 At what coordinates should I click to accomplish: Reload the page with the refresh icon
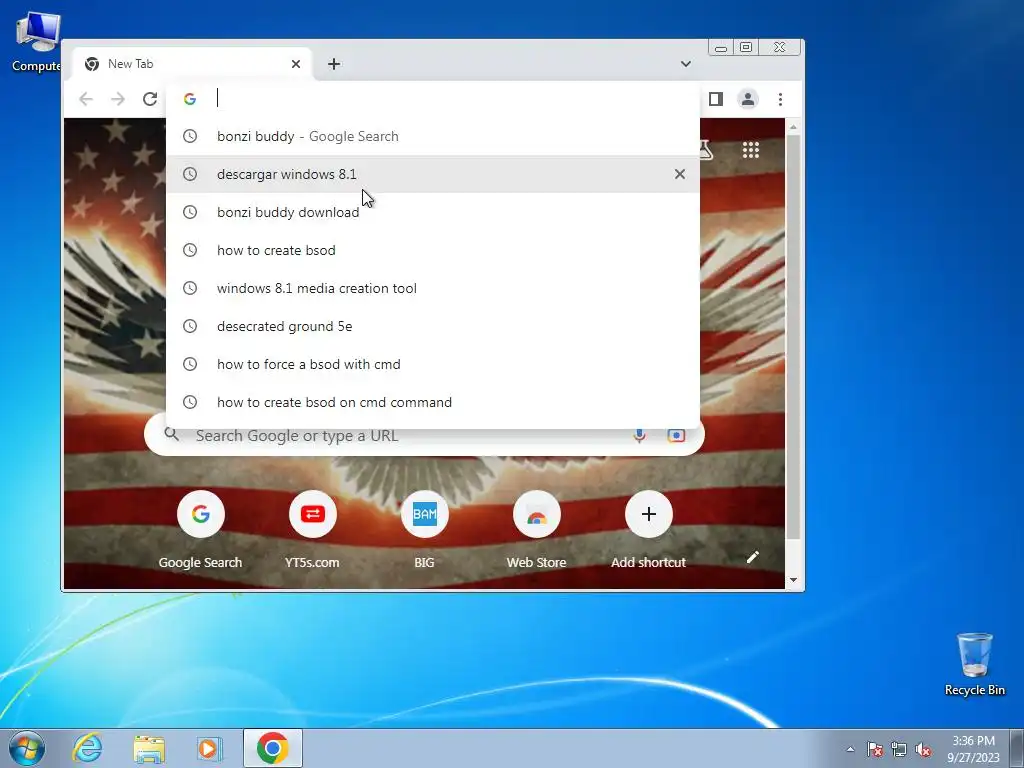pyautogui.click(x=150, y=99)
